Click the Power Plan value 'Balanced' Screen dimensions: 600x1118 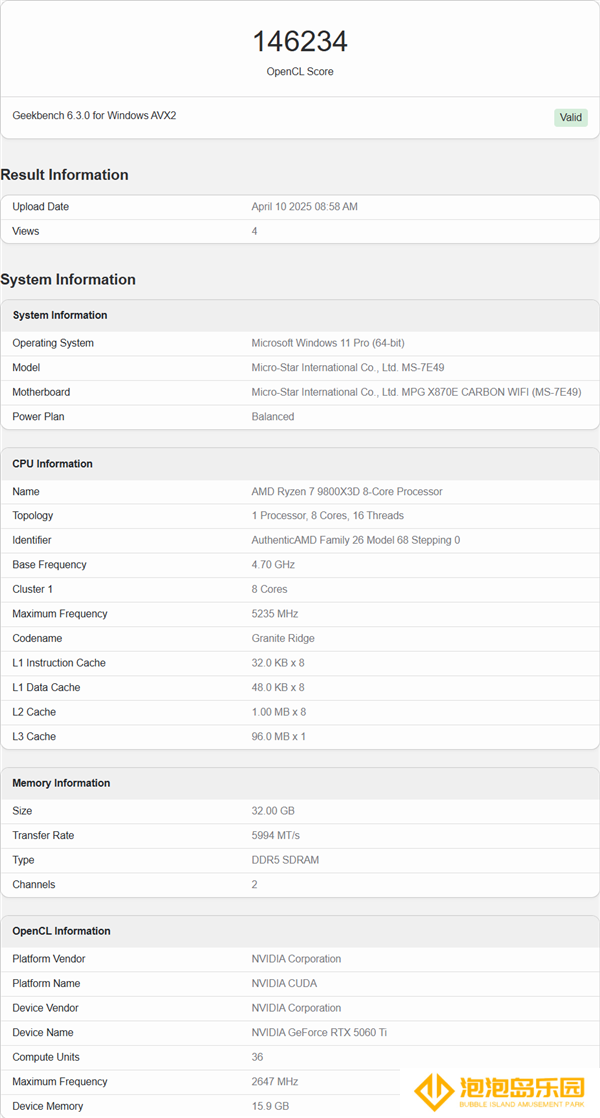coord(273,416)
